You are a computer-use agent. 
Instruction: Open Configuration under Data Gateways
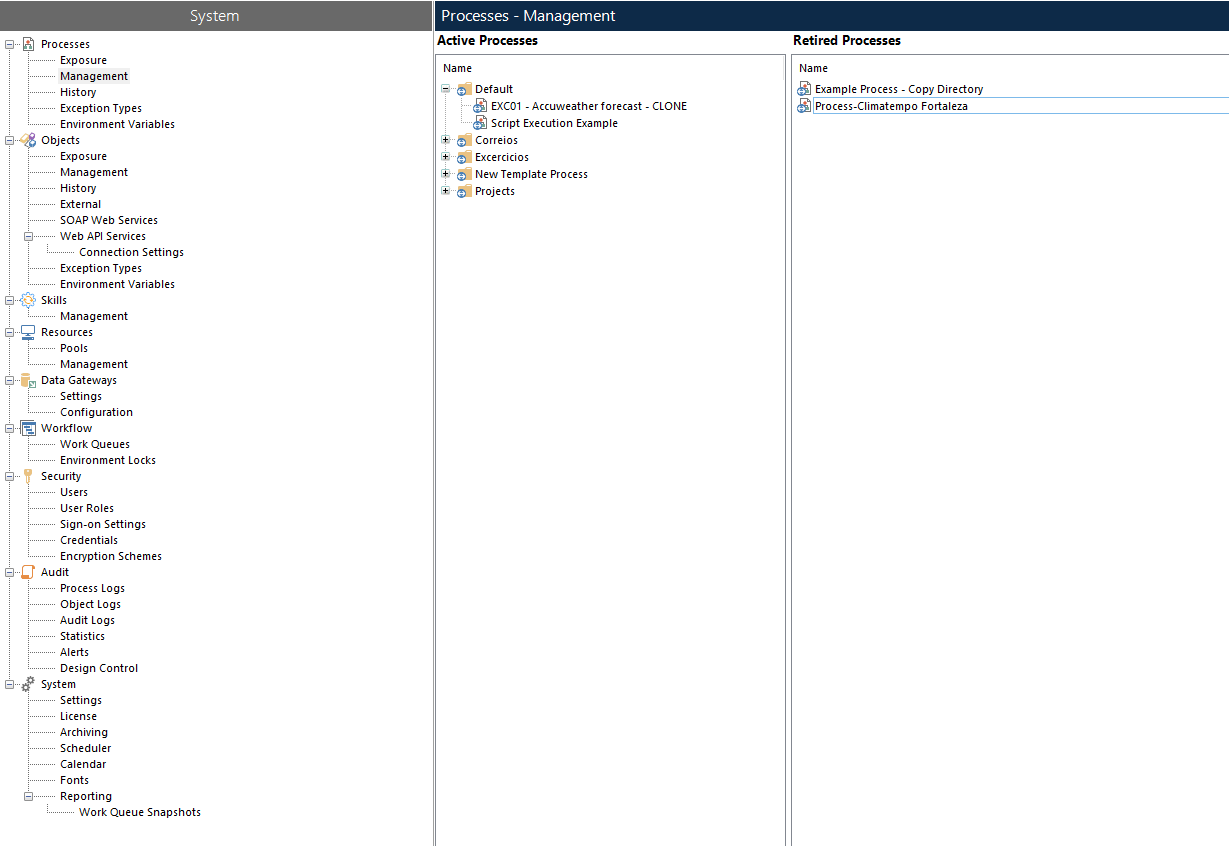(96, 412)
